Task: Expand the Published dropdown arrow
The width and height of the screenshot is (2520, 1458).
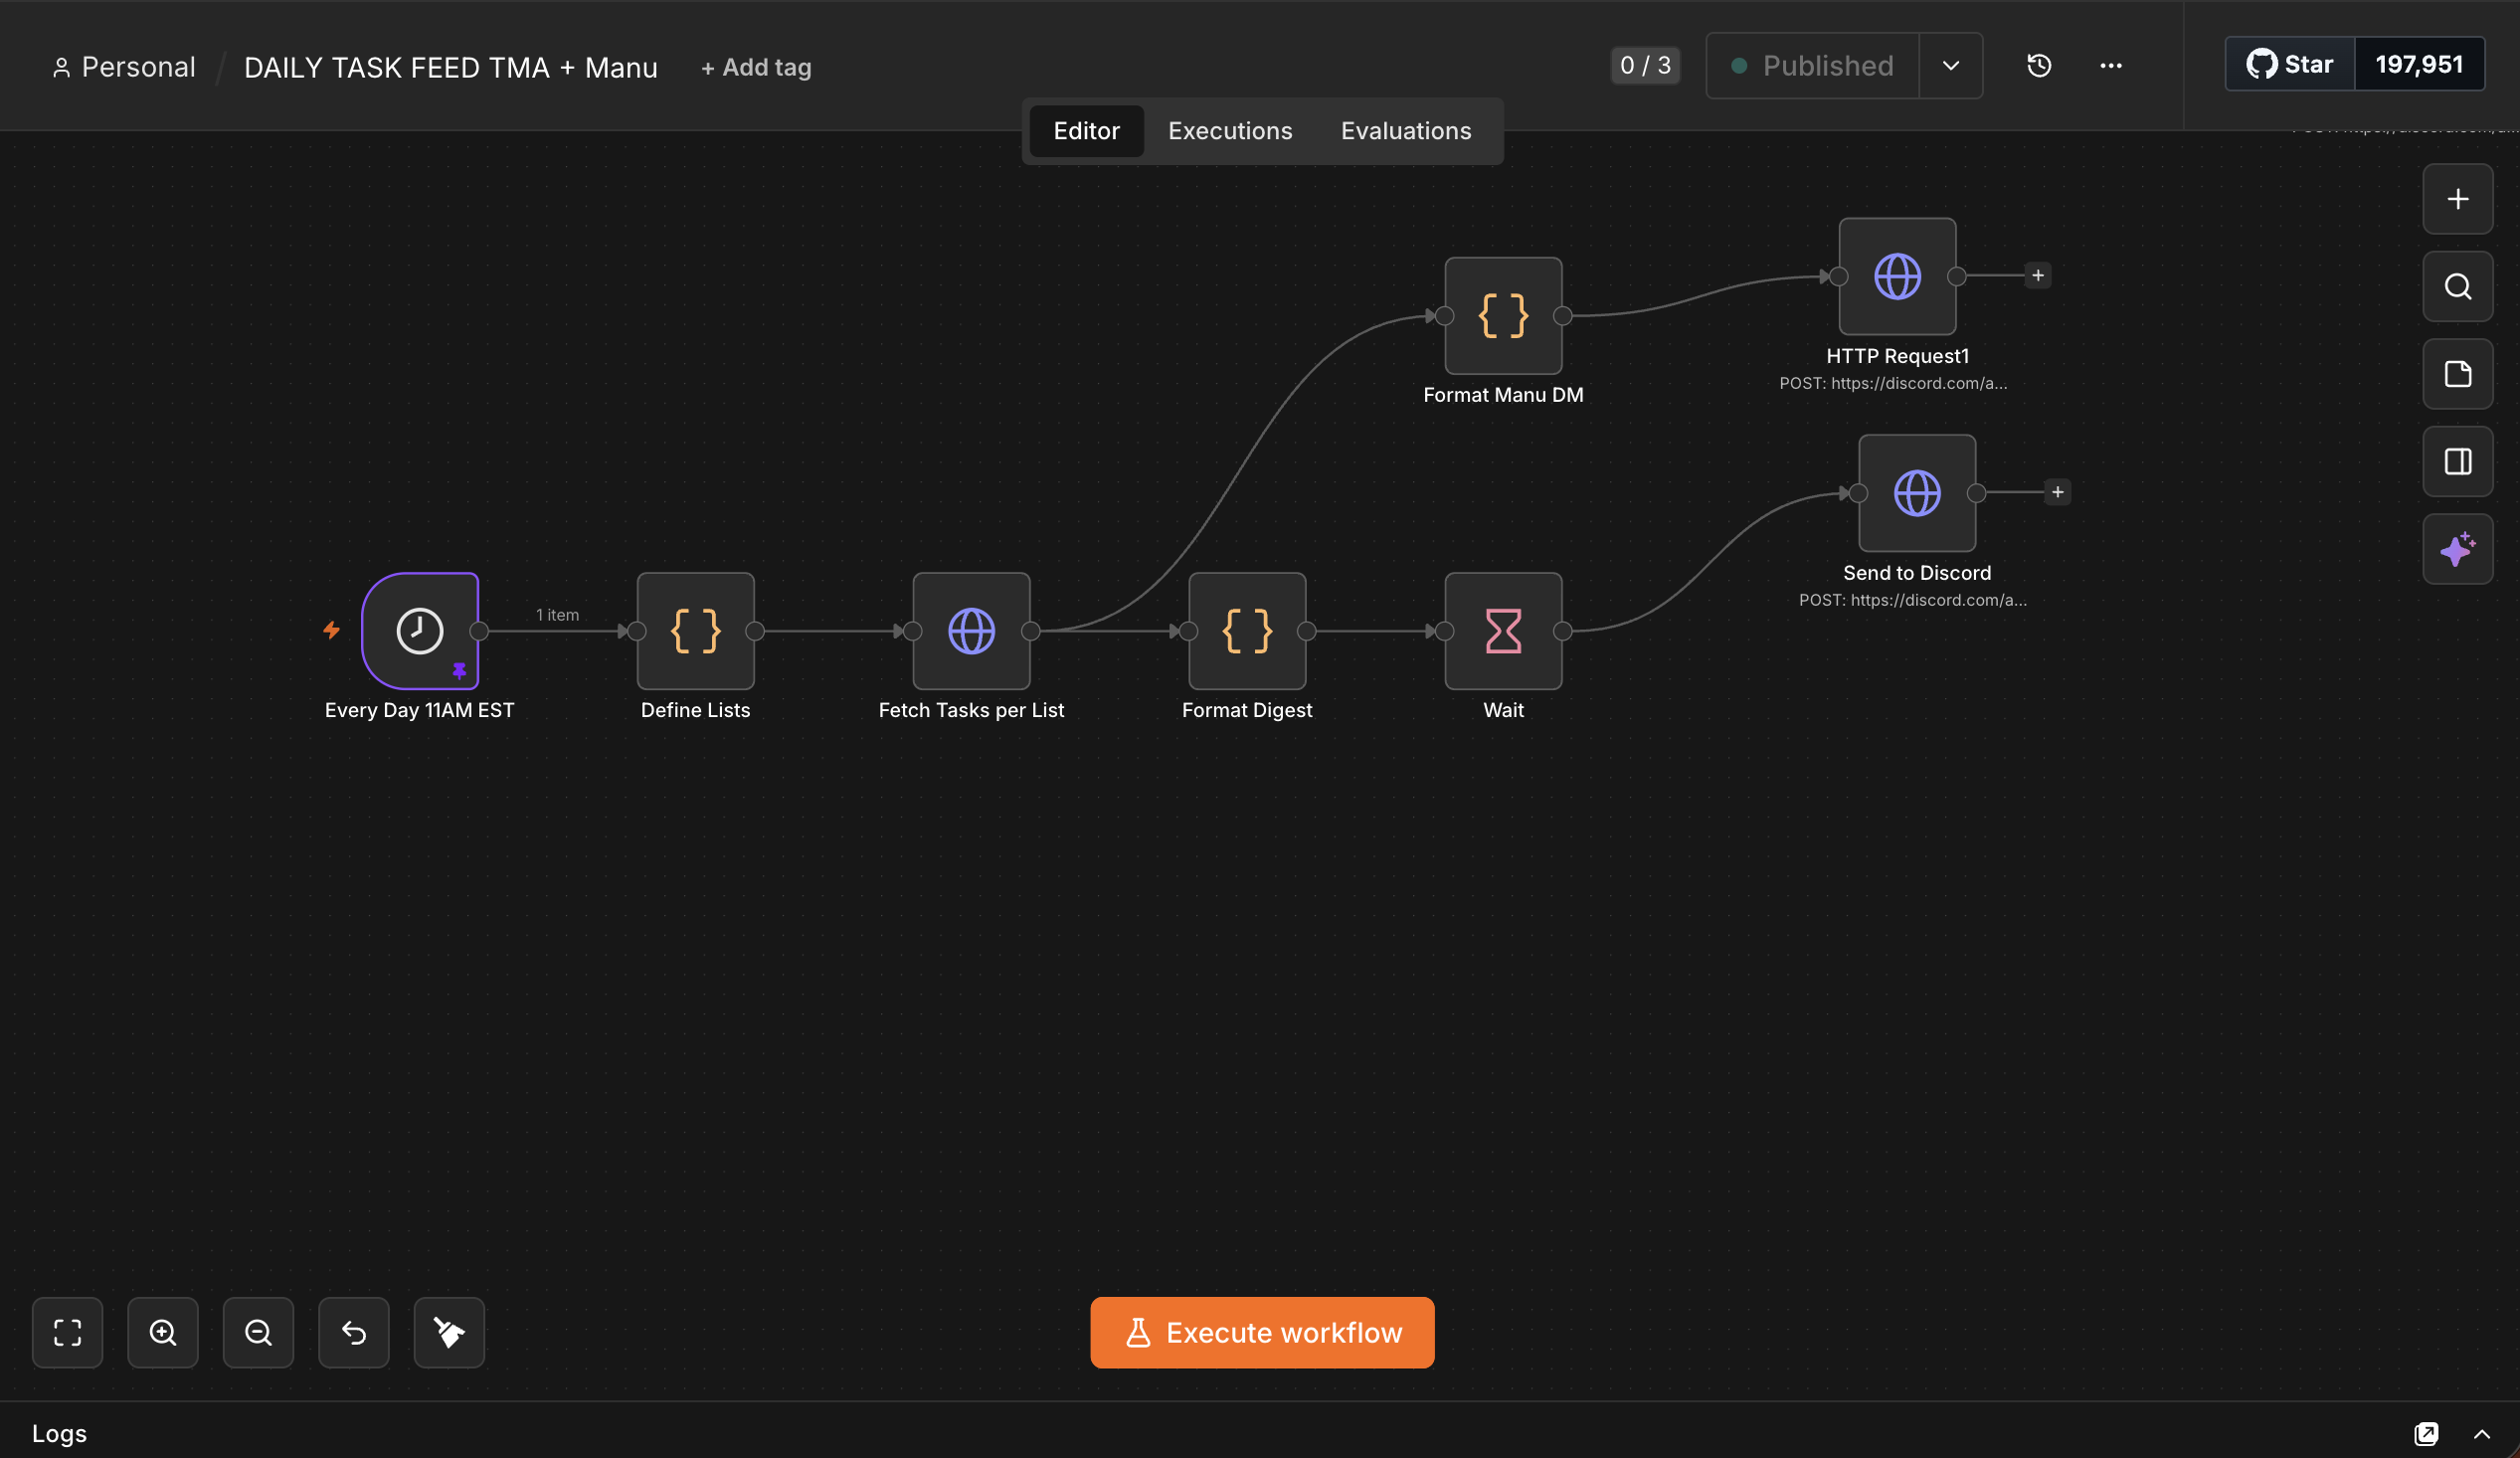Action: coord(1951,66)
